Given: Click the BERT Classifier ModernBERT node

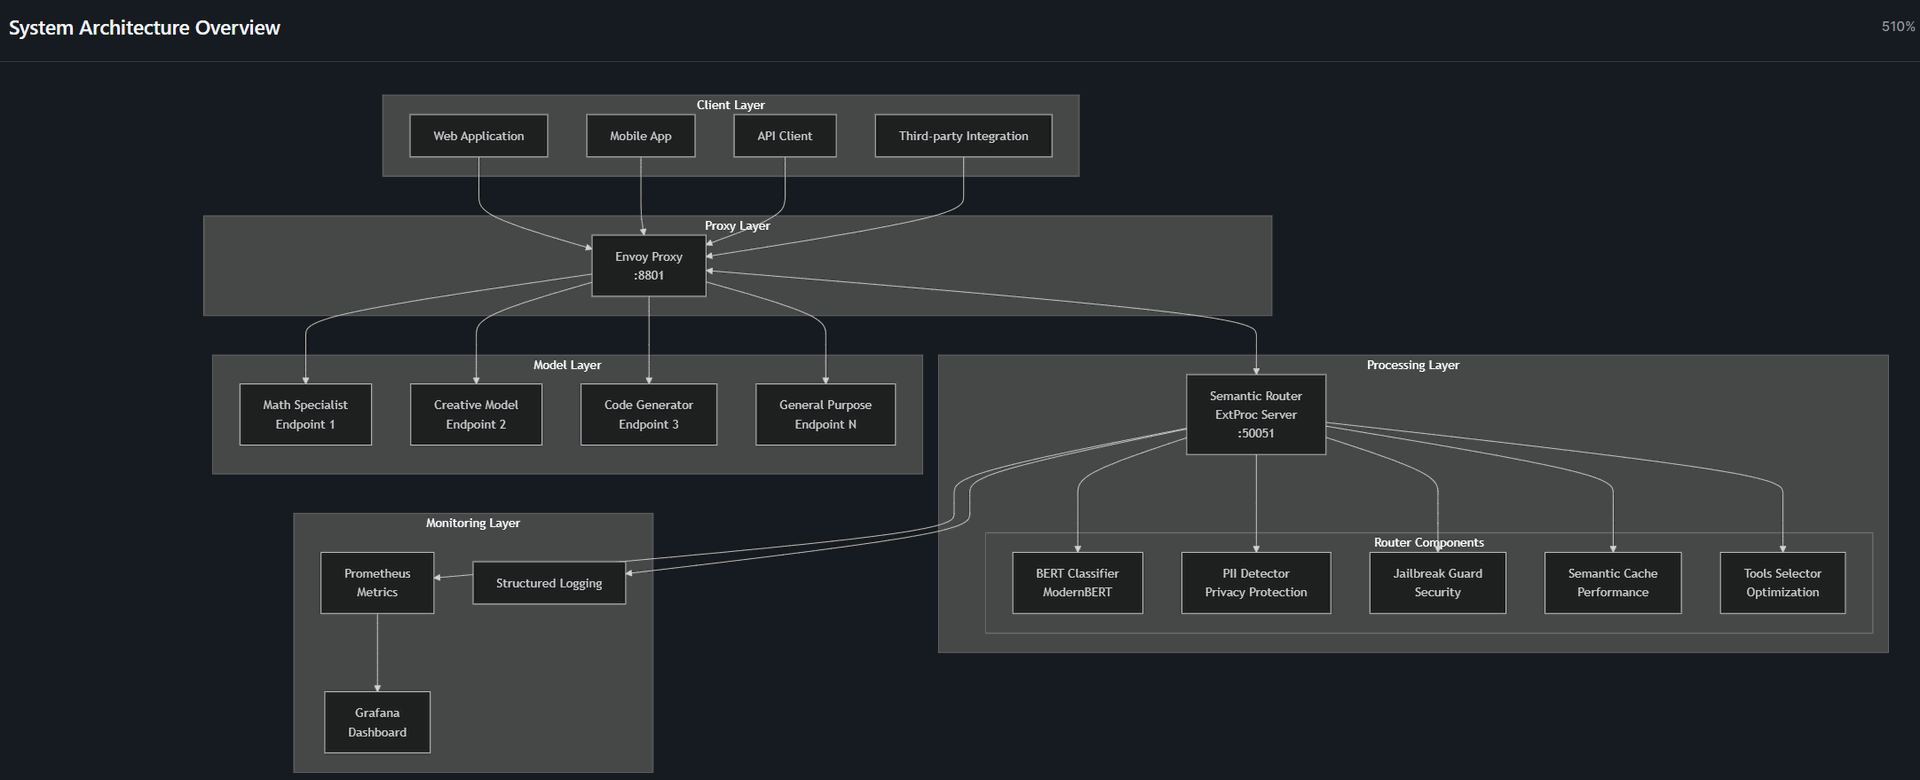Looking at the screenshot, I should (1077, 583).
